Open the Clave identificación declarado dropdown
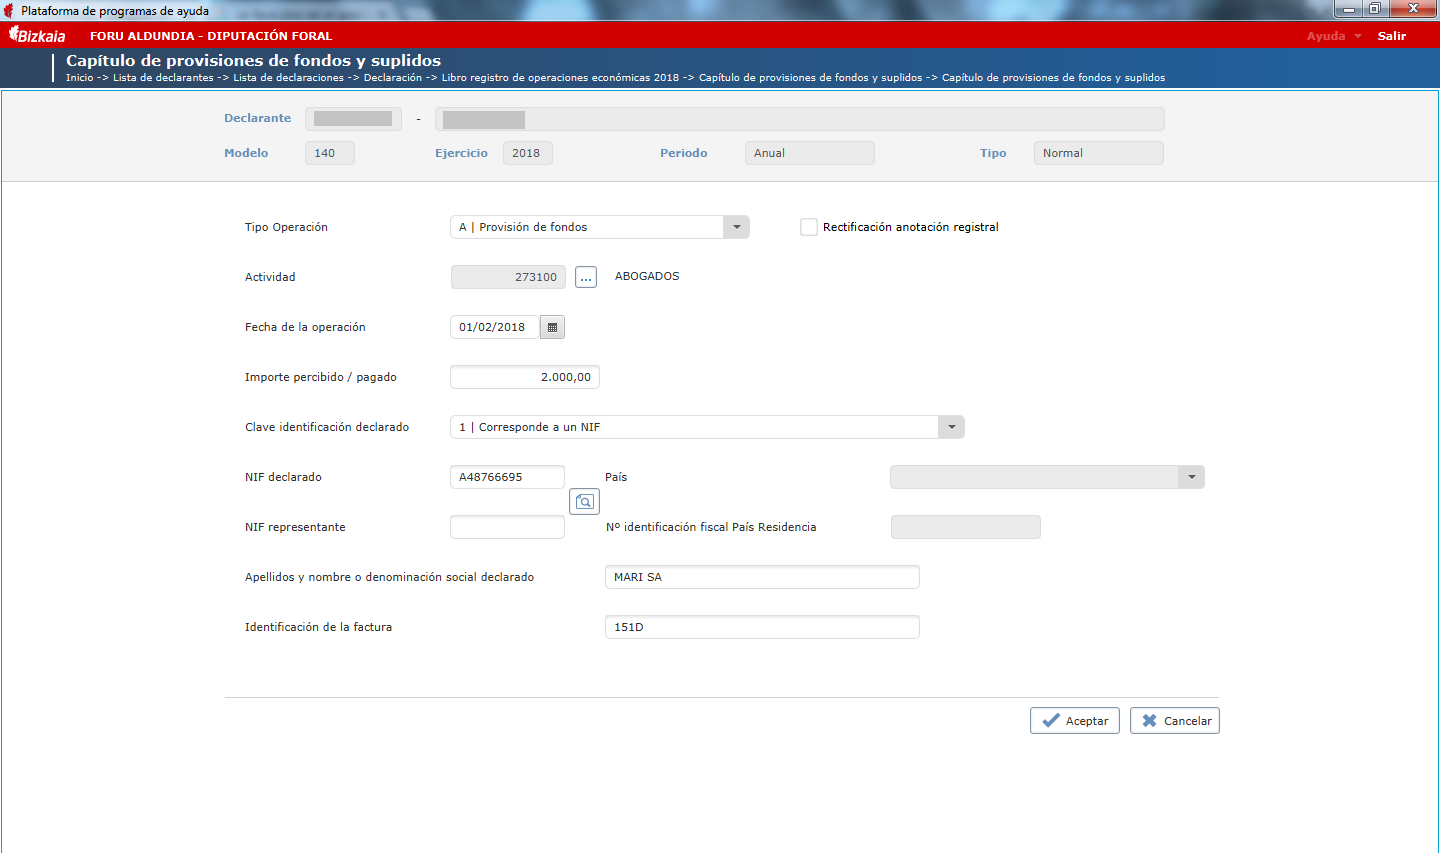1440x853 pixels. (951, 427)
